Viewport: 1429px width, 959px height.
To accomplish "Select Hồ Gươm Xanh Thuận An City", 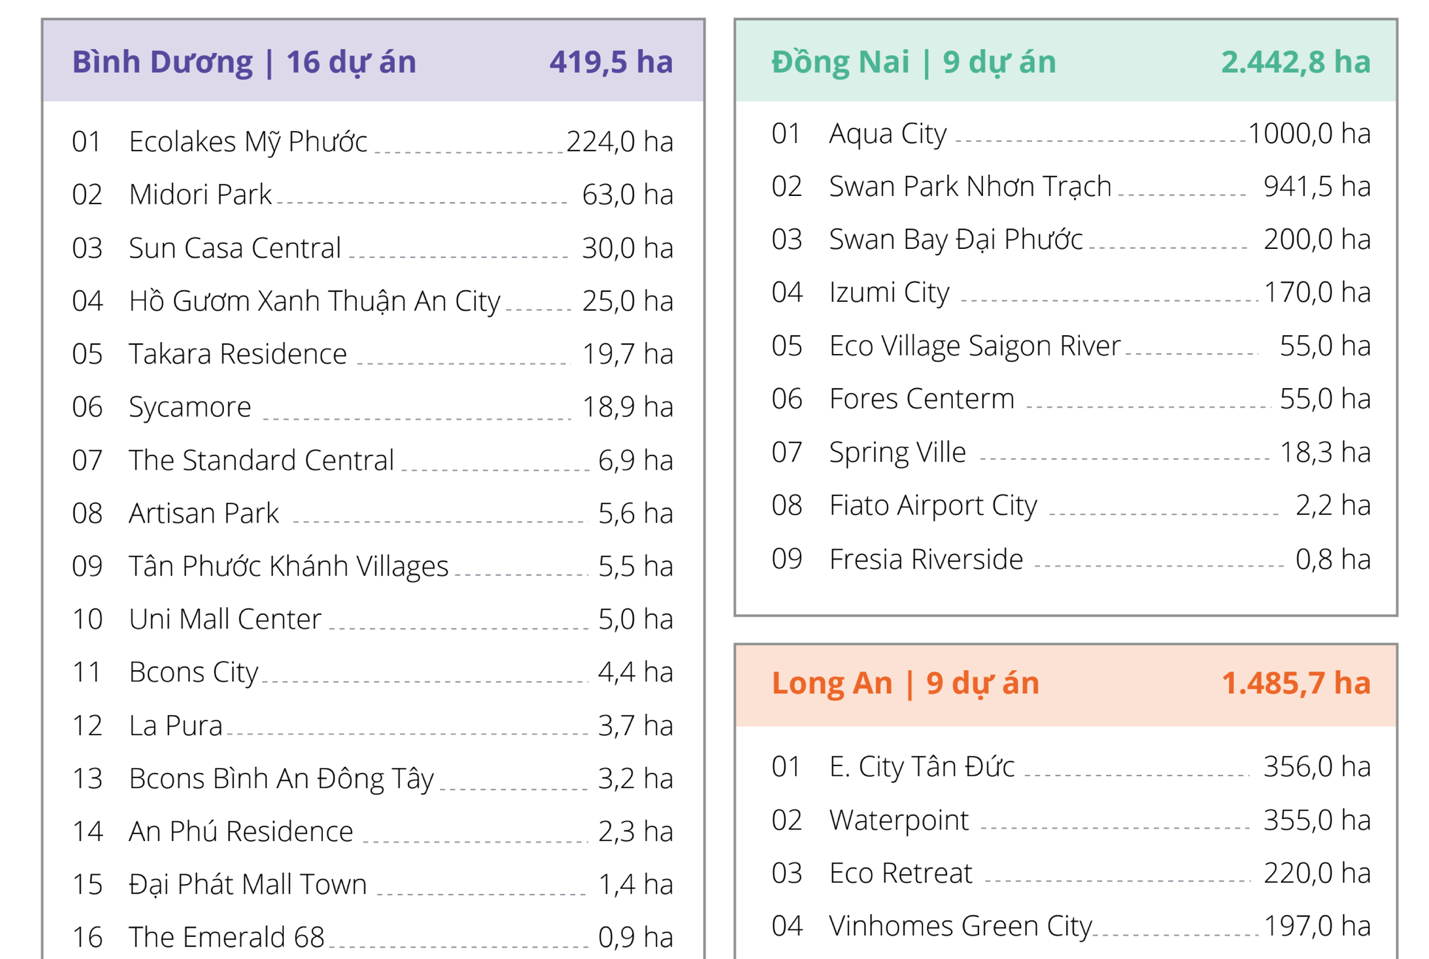I will [x=314, y=301].
